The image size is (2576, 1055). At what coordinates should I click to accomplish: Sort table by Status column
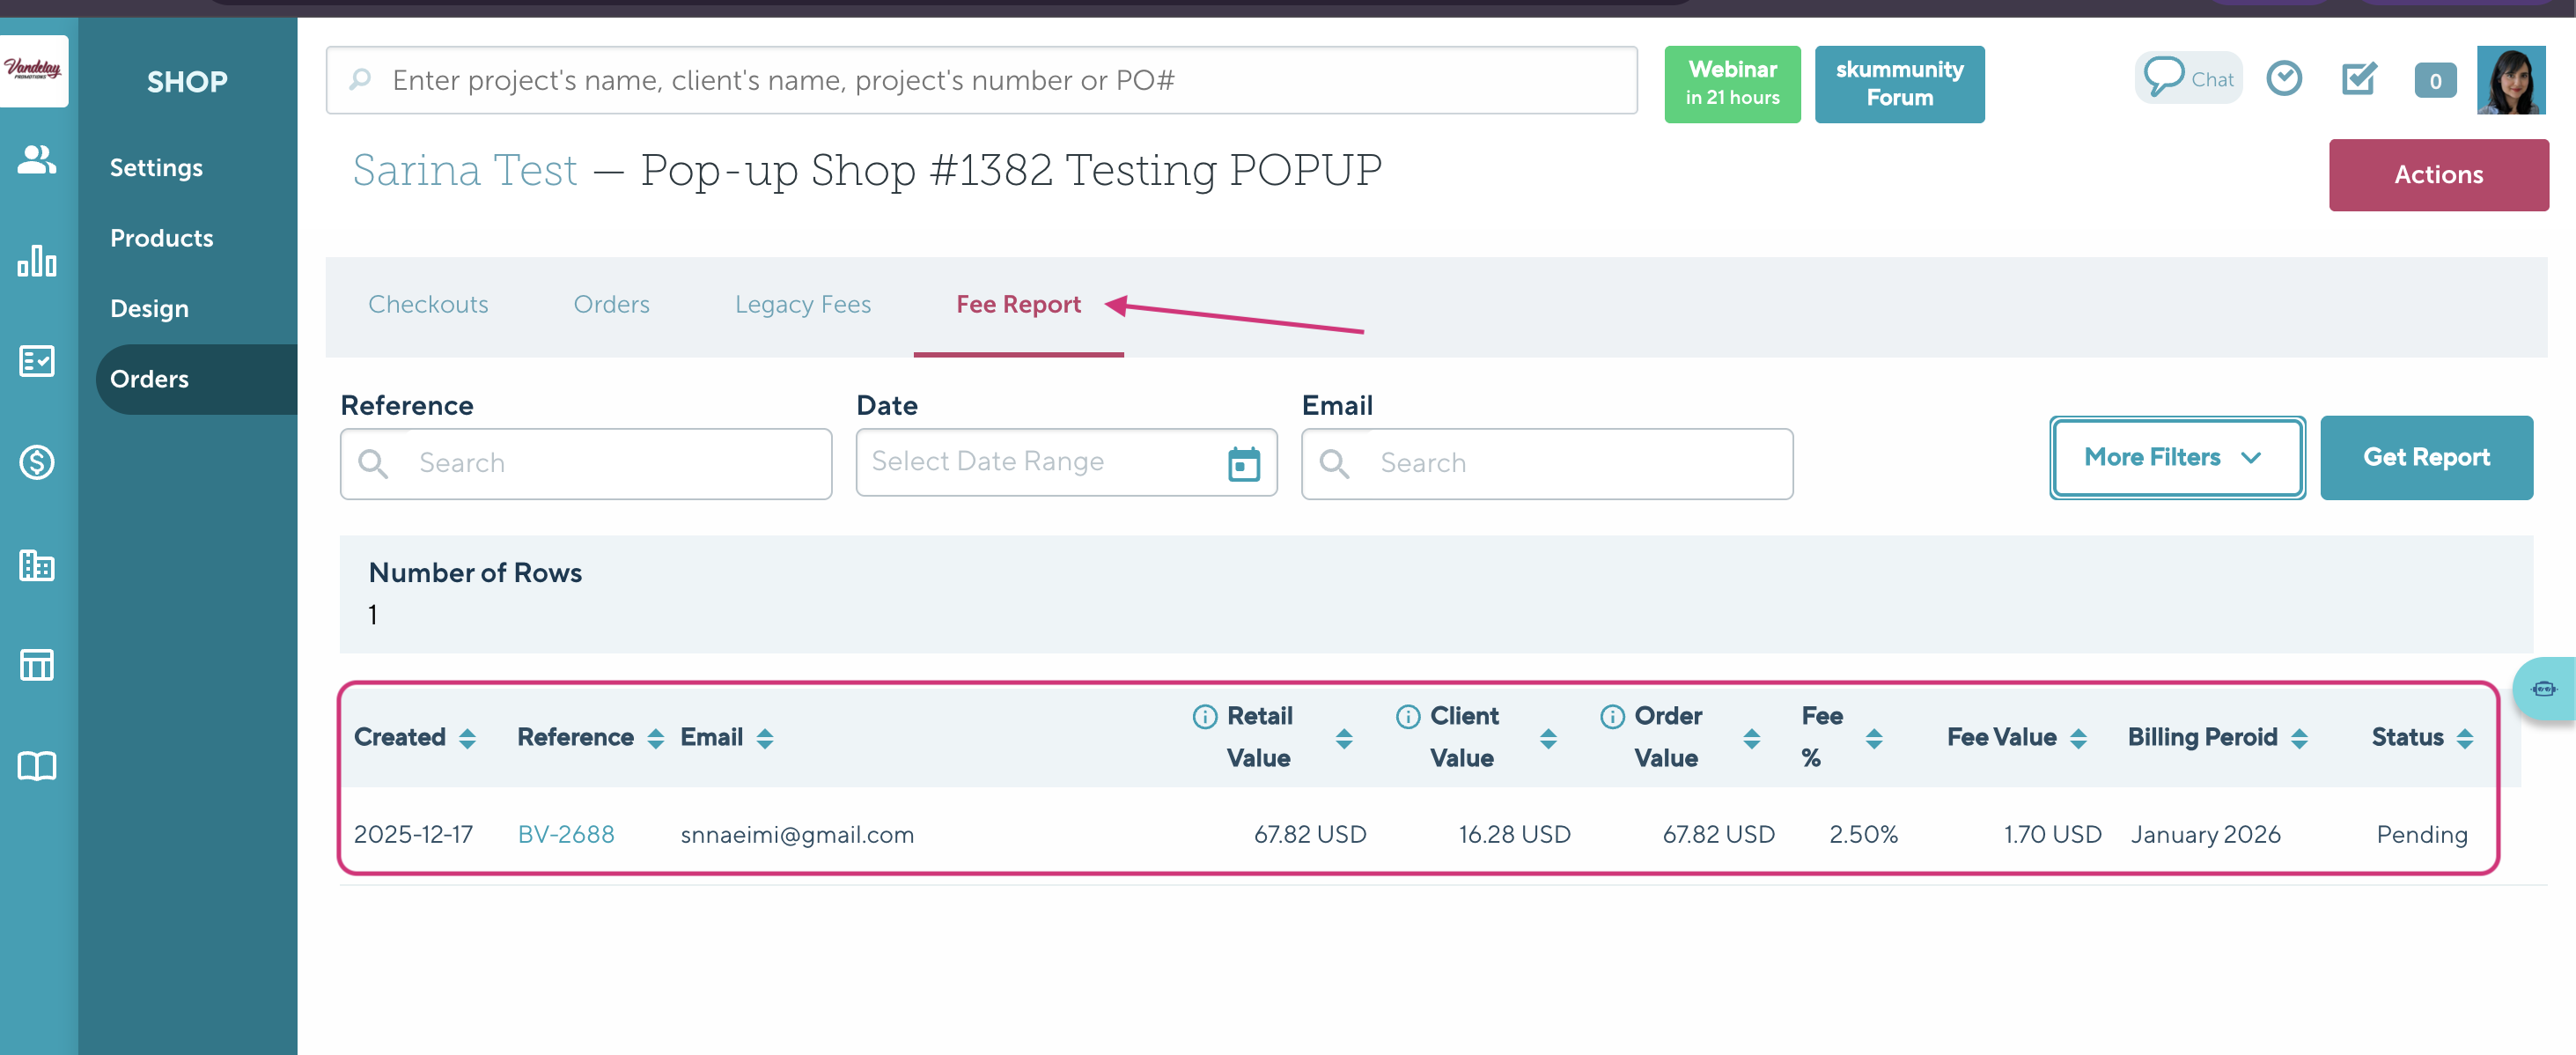coord(2464,738)
